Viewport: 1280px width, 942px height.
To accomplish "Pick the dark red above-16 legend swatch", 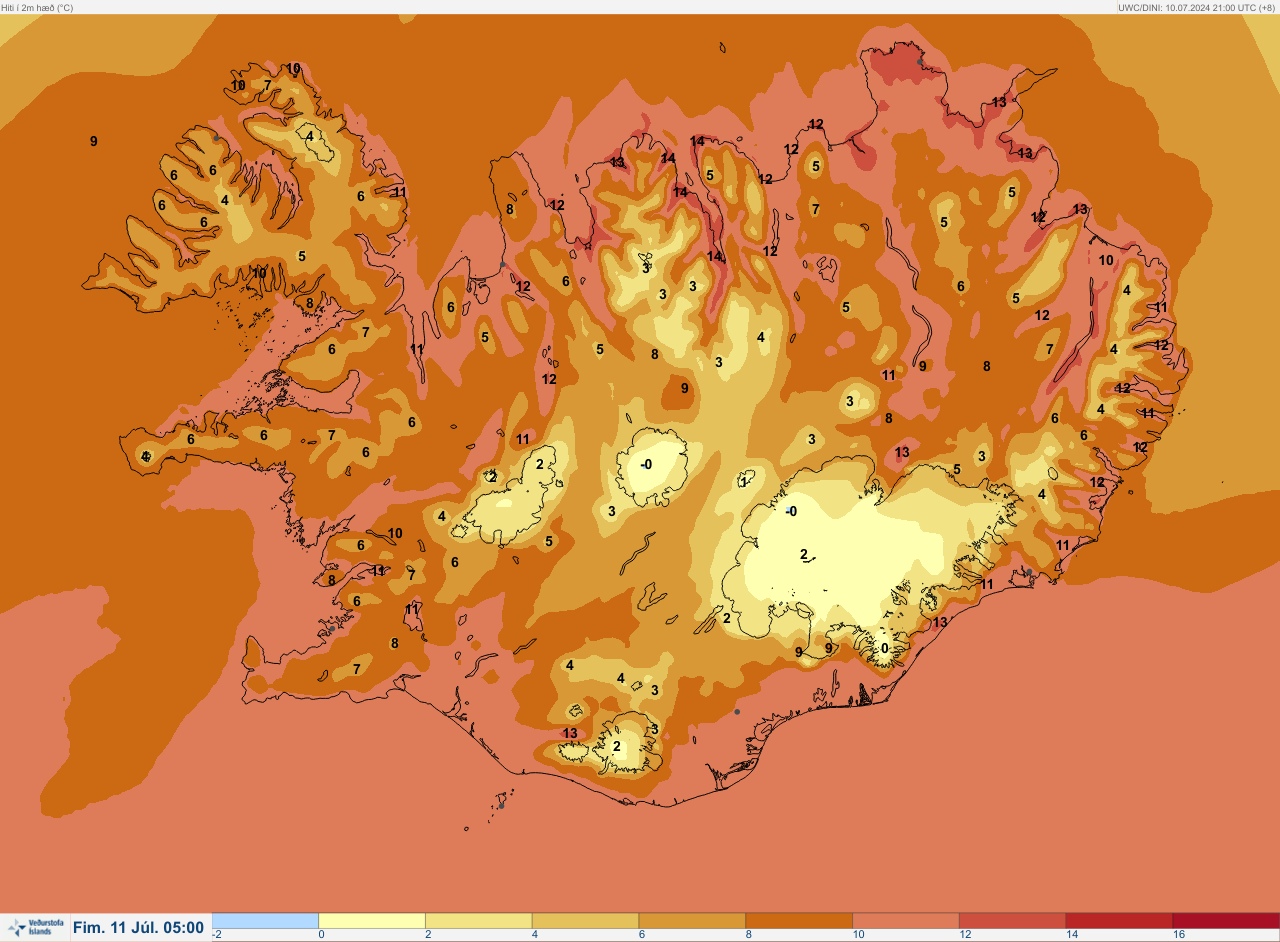I will 1226,920.
